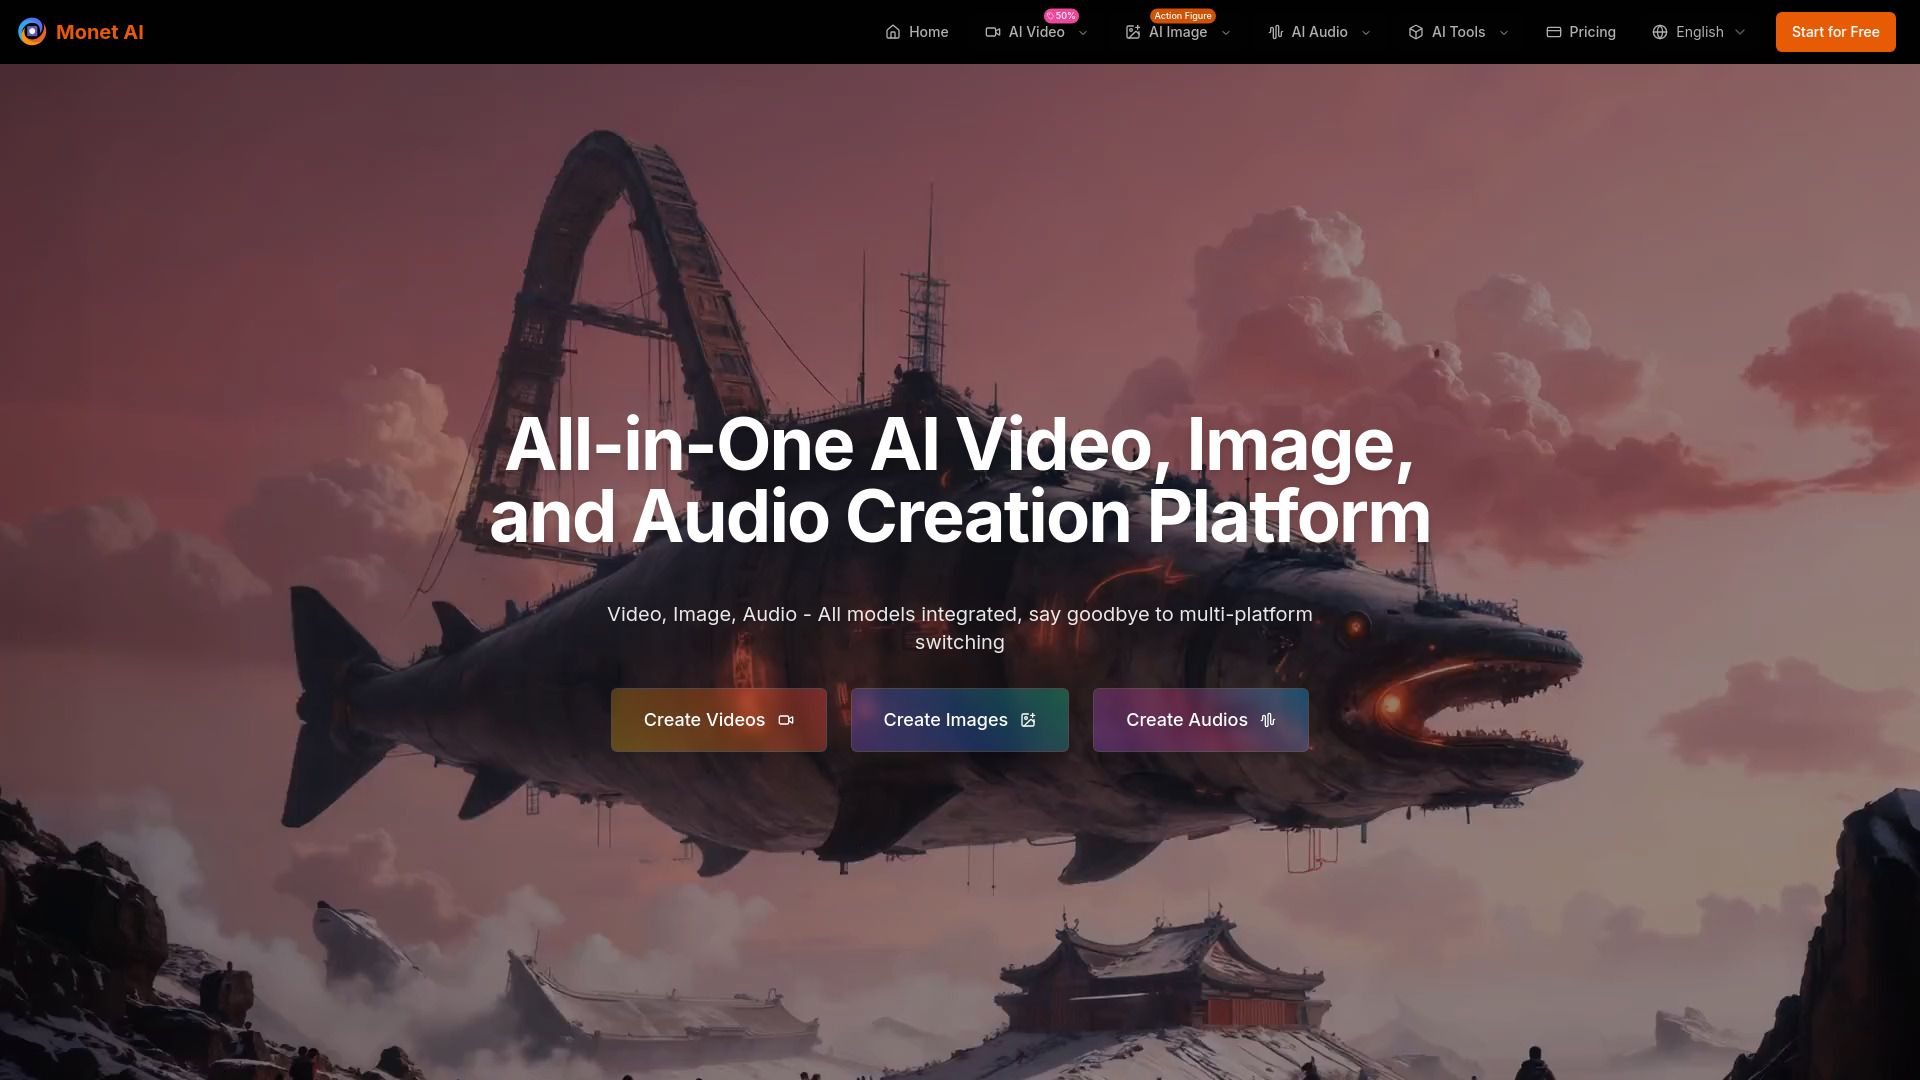1920x1080 pixels.
Task: Click the Pricing card icon
Action: tap(1554, 32)
